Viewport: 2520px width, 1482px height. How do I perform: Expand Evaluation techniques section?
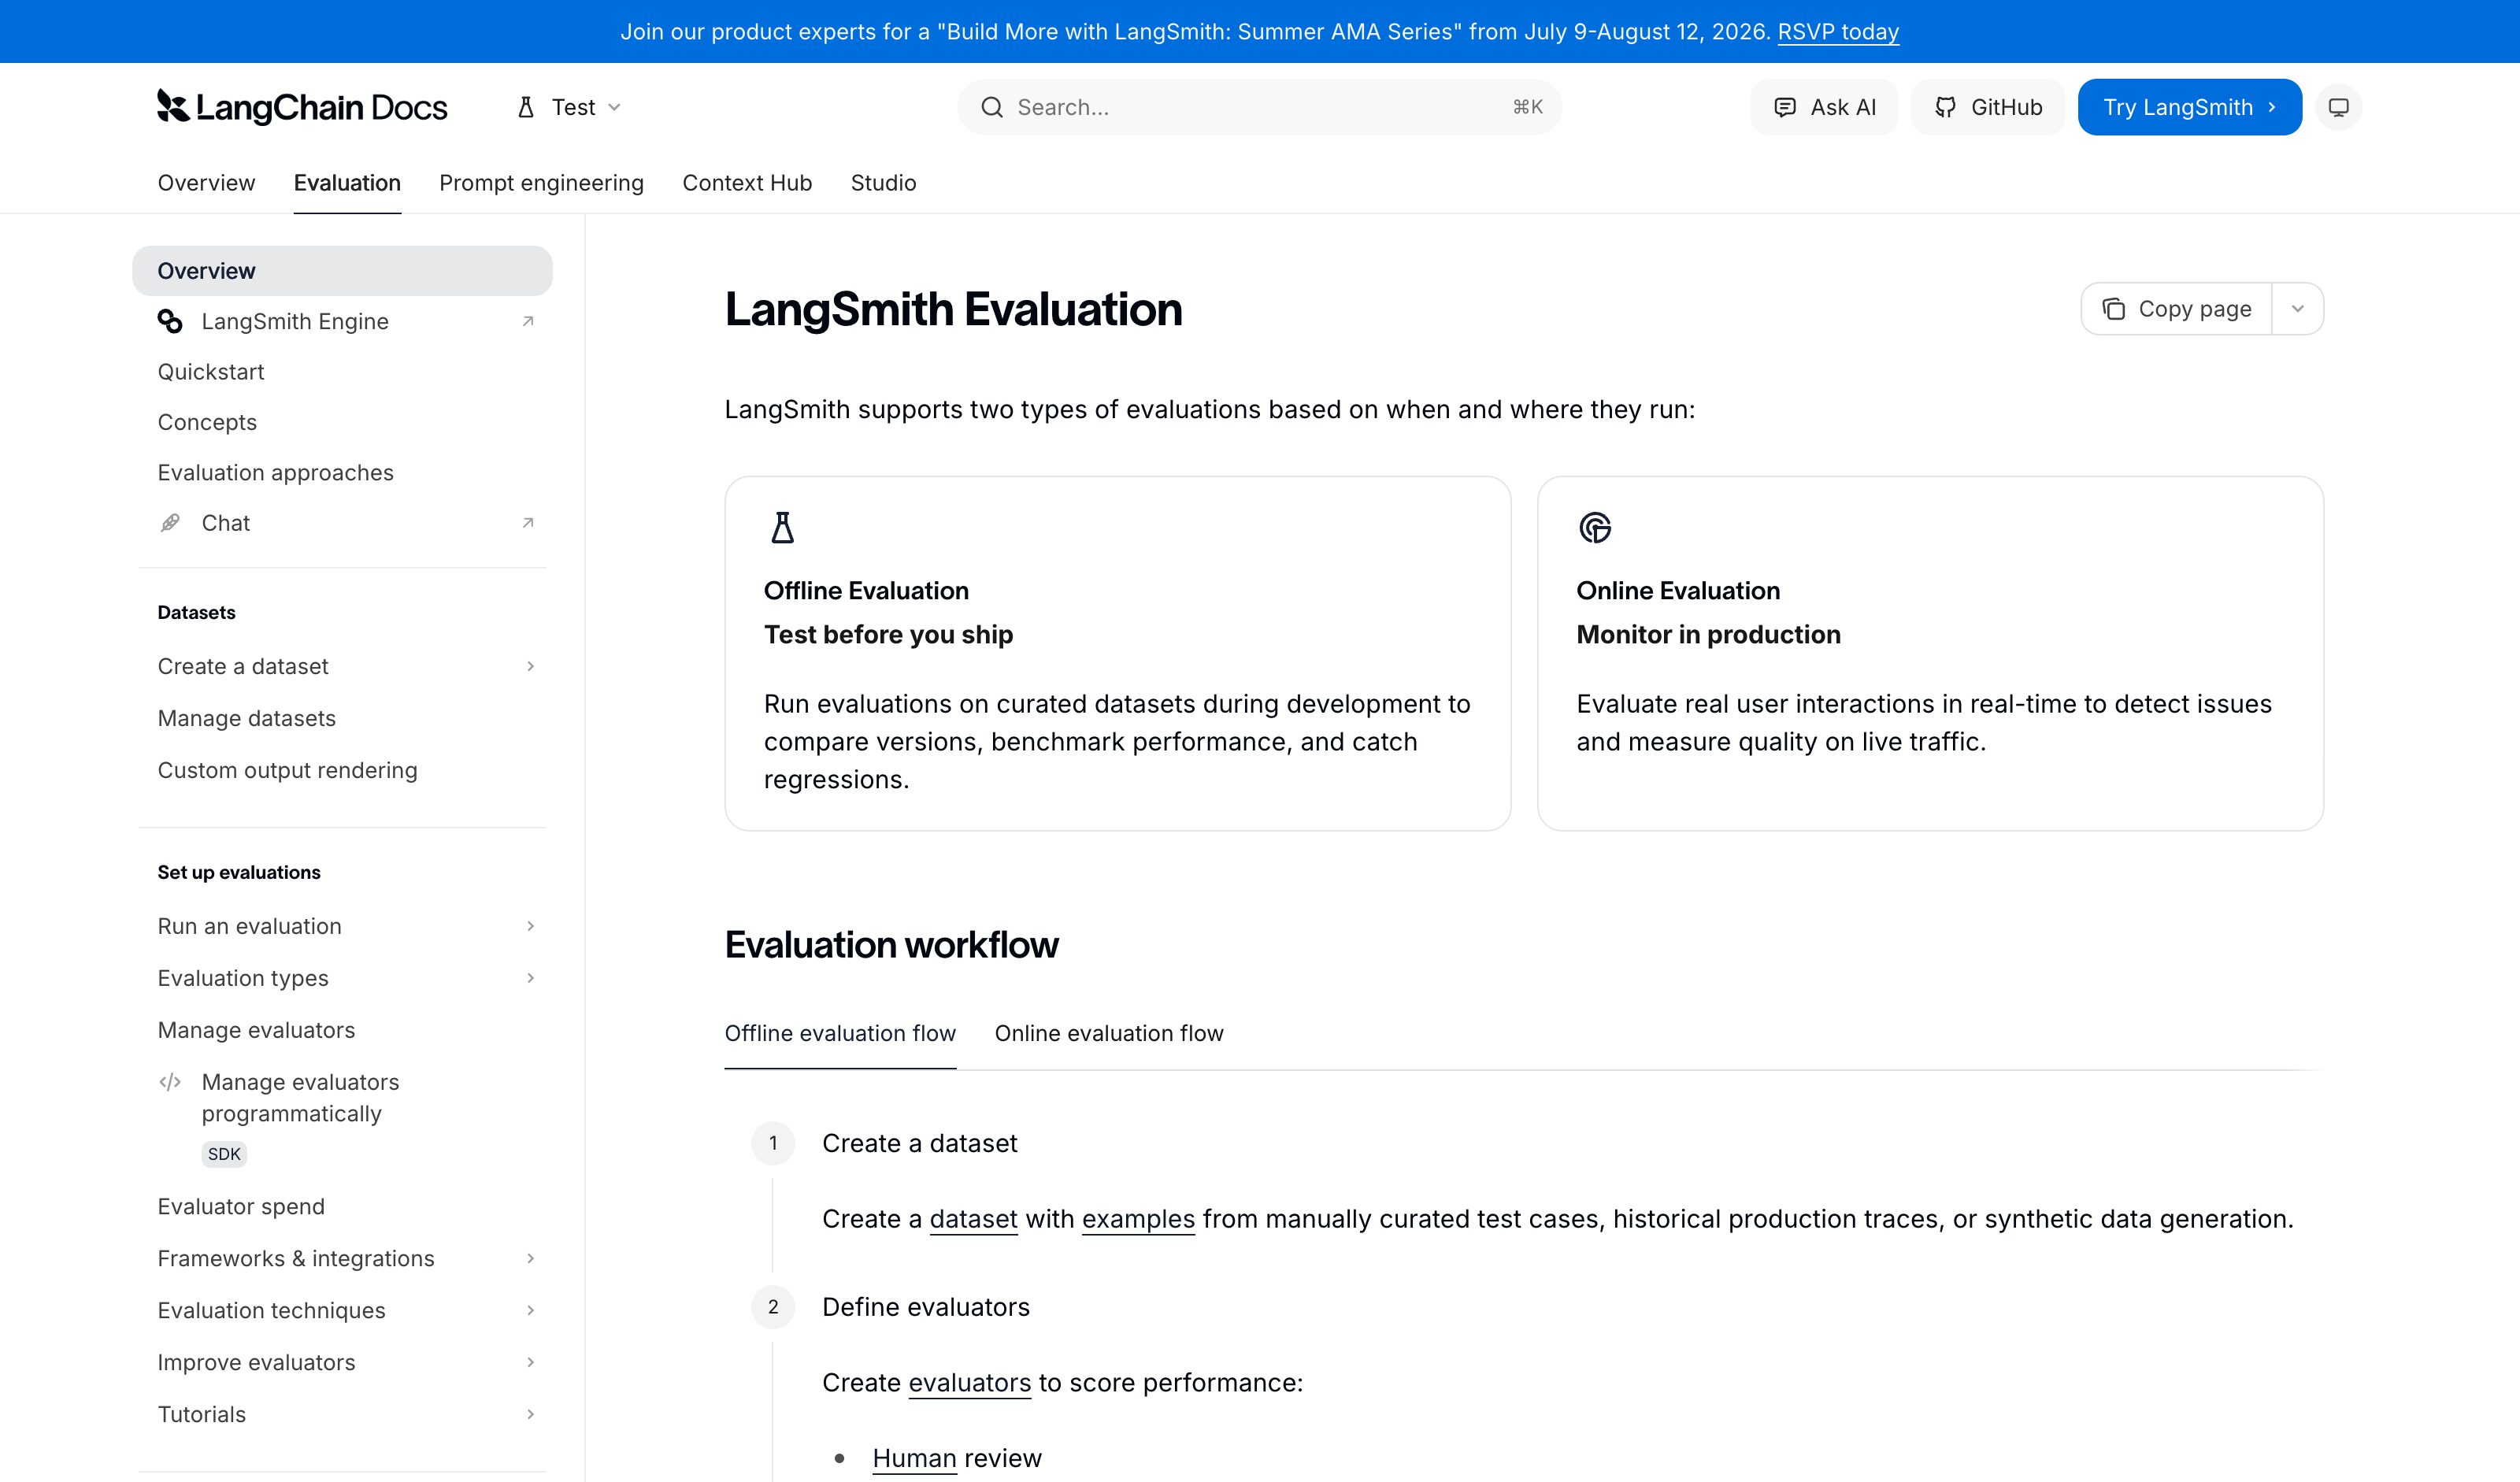tap(530, 1310)
